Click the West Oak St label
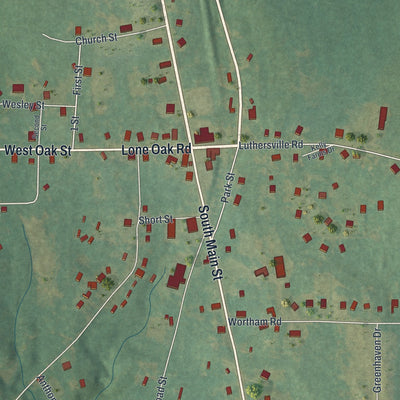 pyautogui.click(x=38, y=150)
